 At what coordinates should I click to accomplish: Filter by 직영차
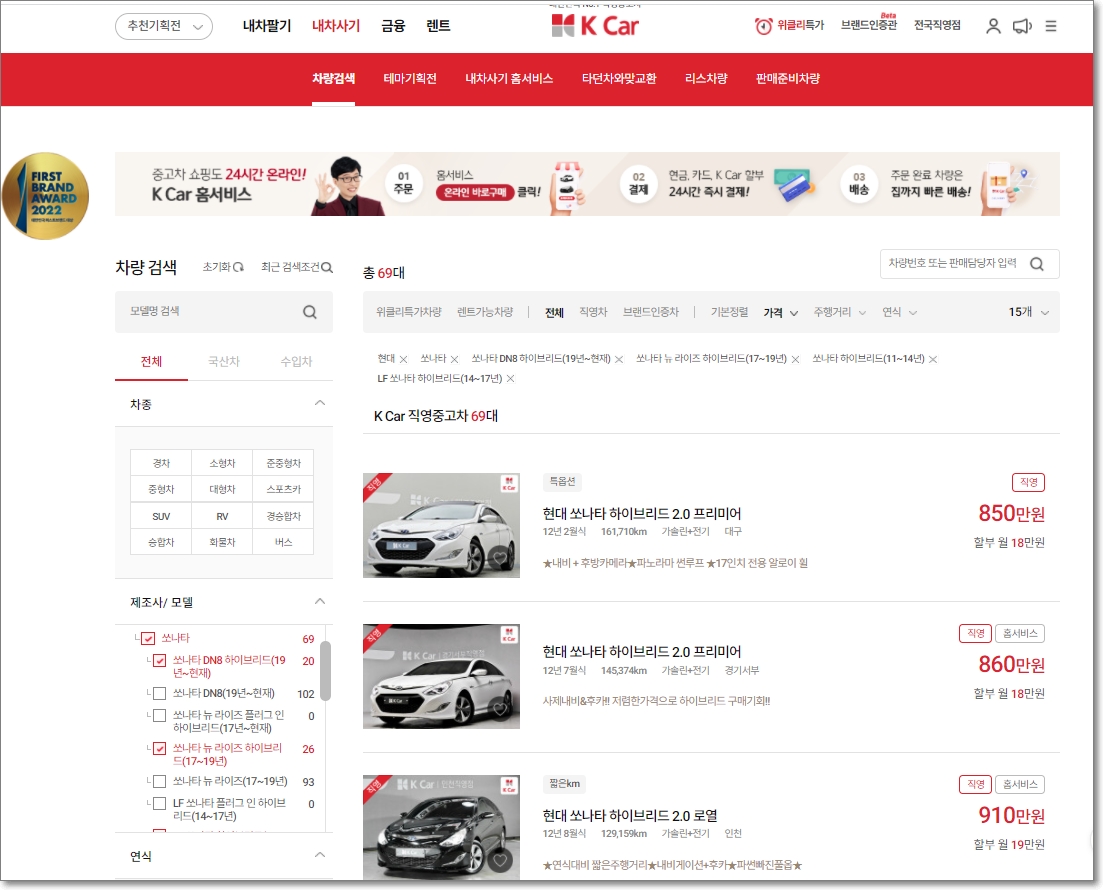[x=593, y=312]
